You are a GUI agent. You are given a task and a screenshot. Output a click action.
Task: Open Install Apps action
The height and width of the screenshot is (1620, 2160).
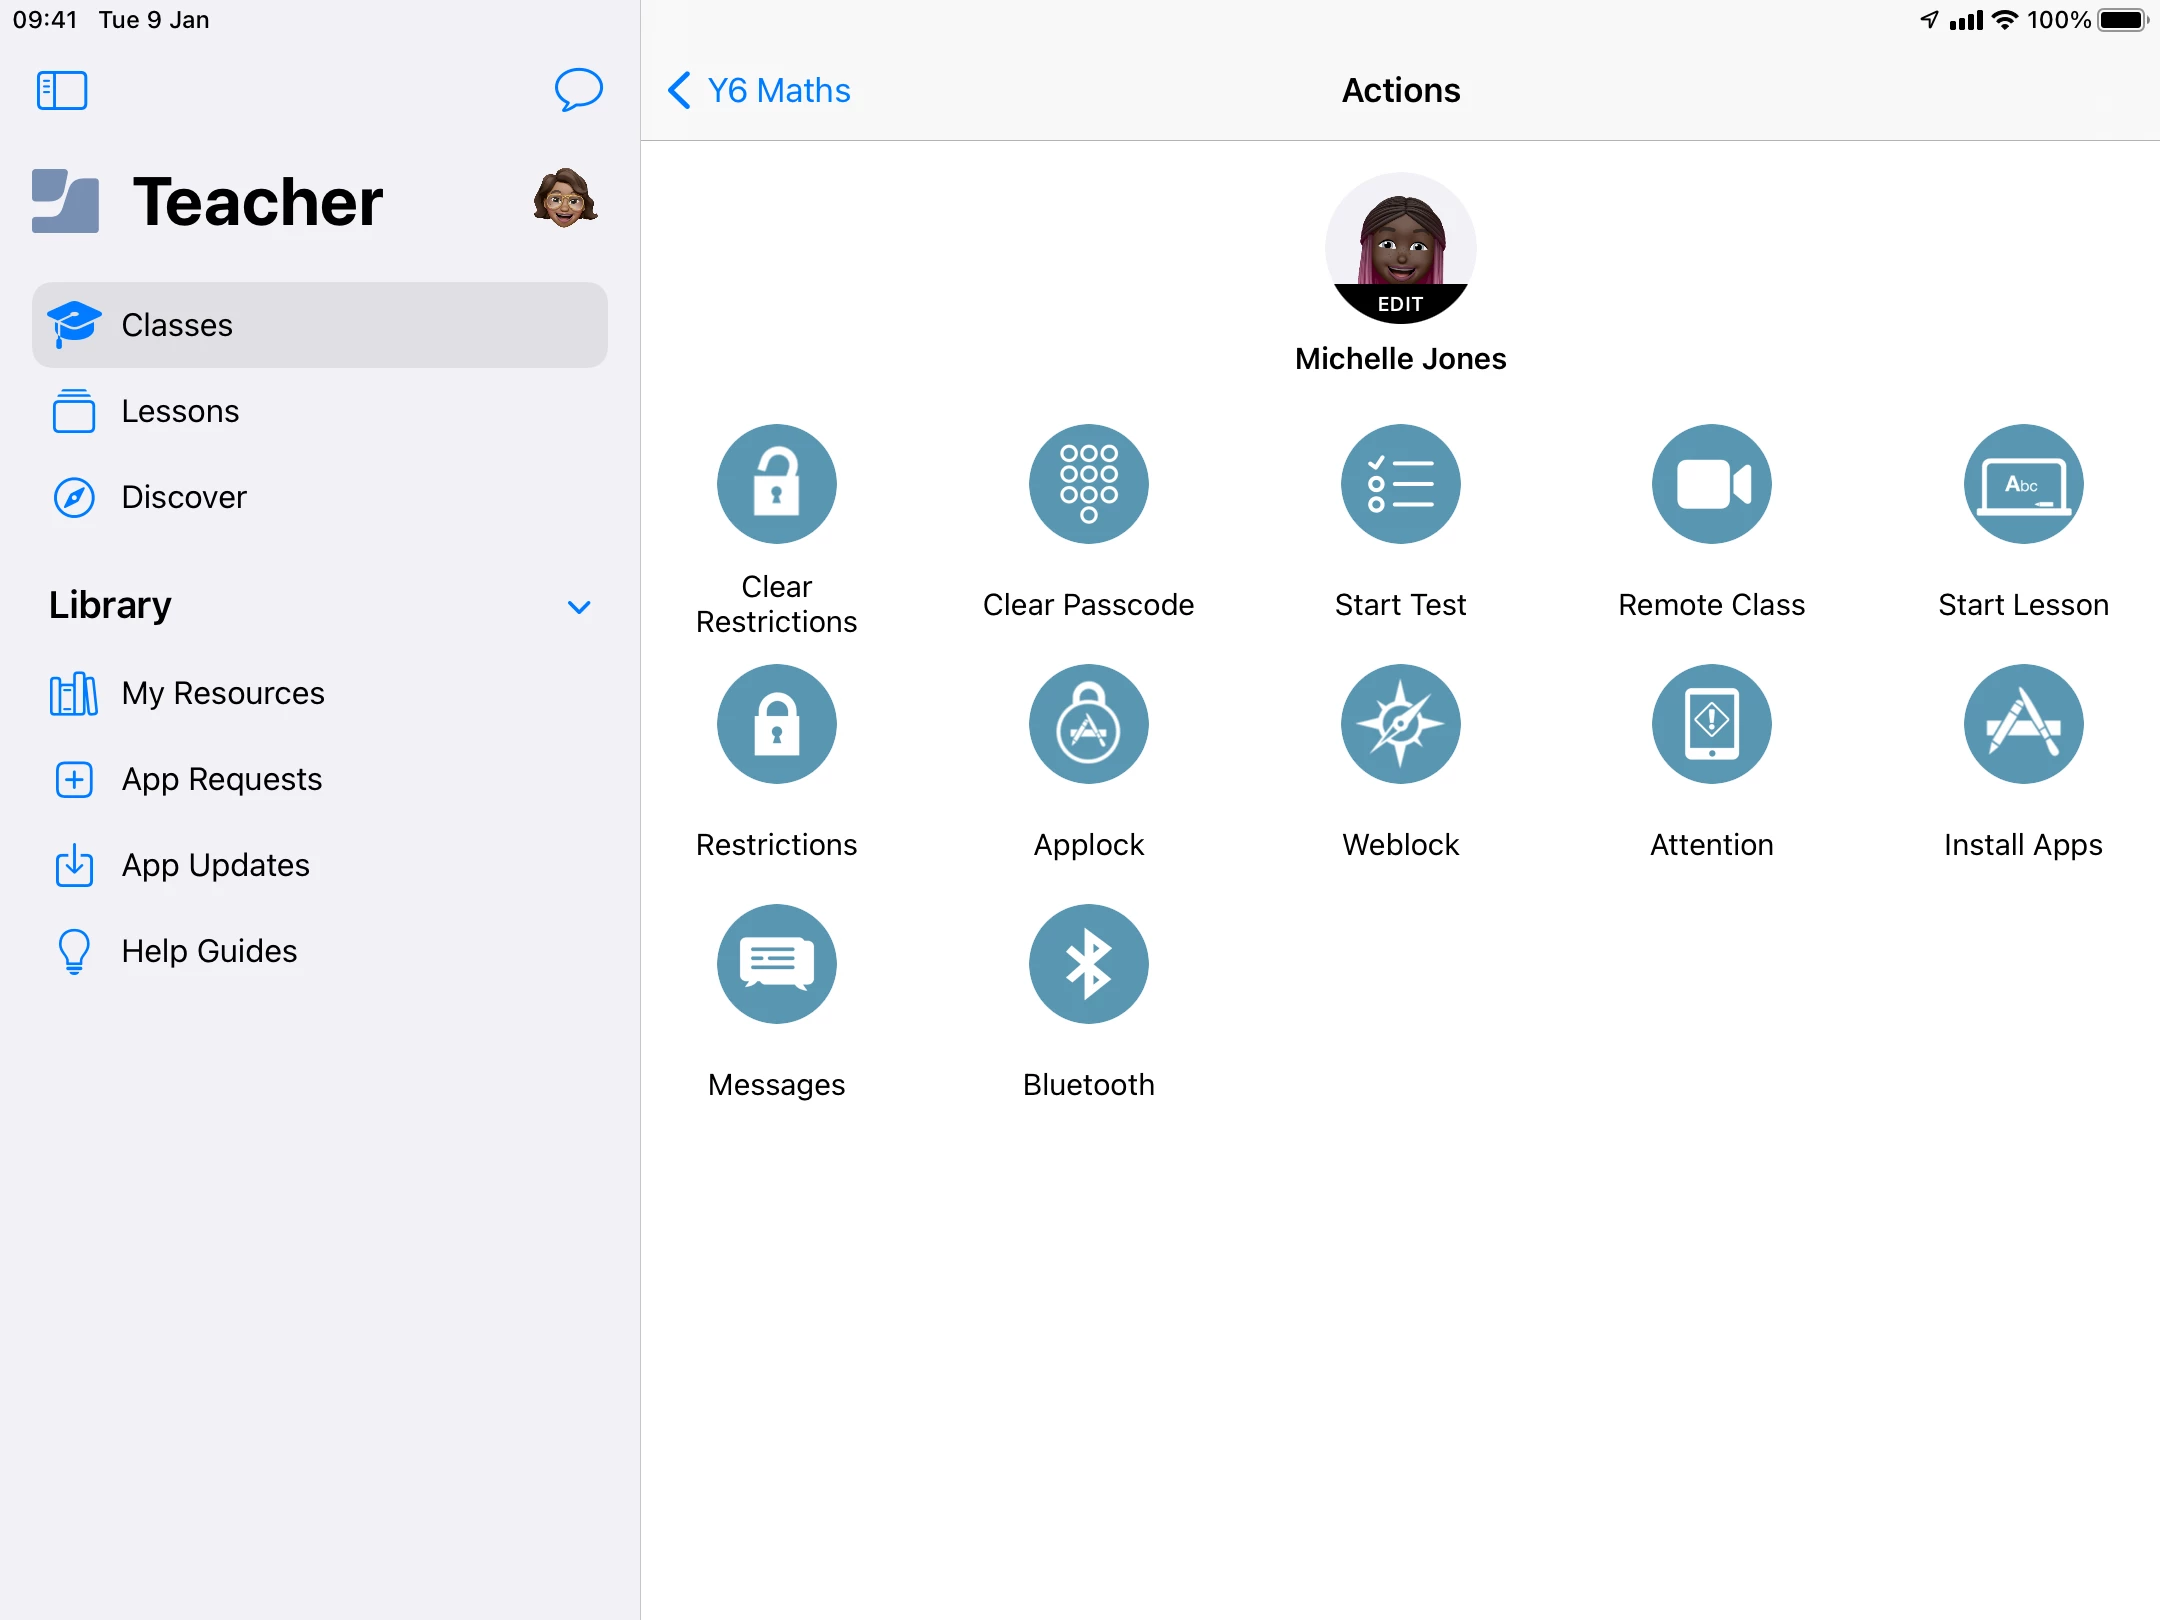pyautogui.click(x=2023, y=724)
